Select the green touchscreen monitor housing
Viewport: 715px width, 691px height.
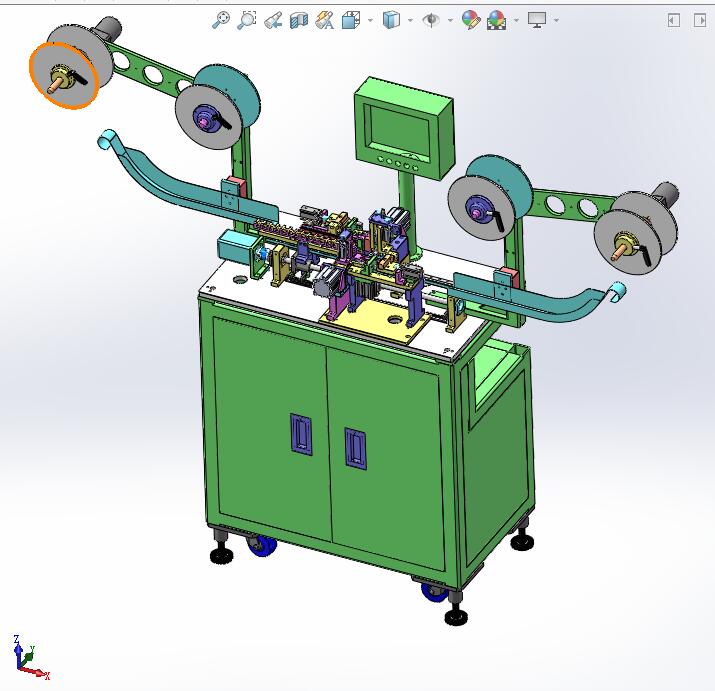[x=404, y=128]
